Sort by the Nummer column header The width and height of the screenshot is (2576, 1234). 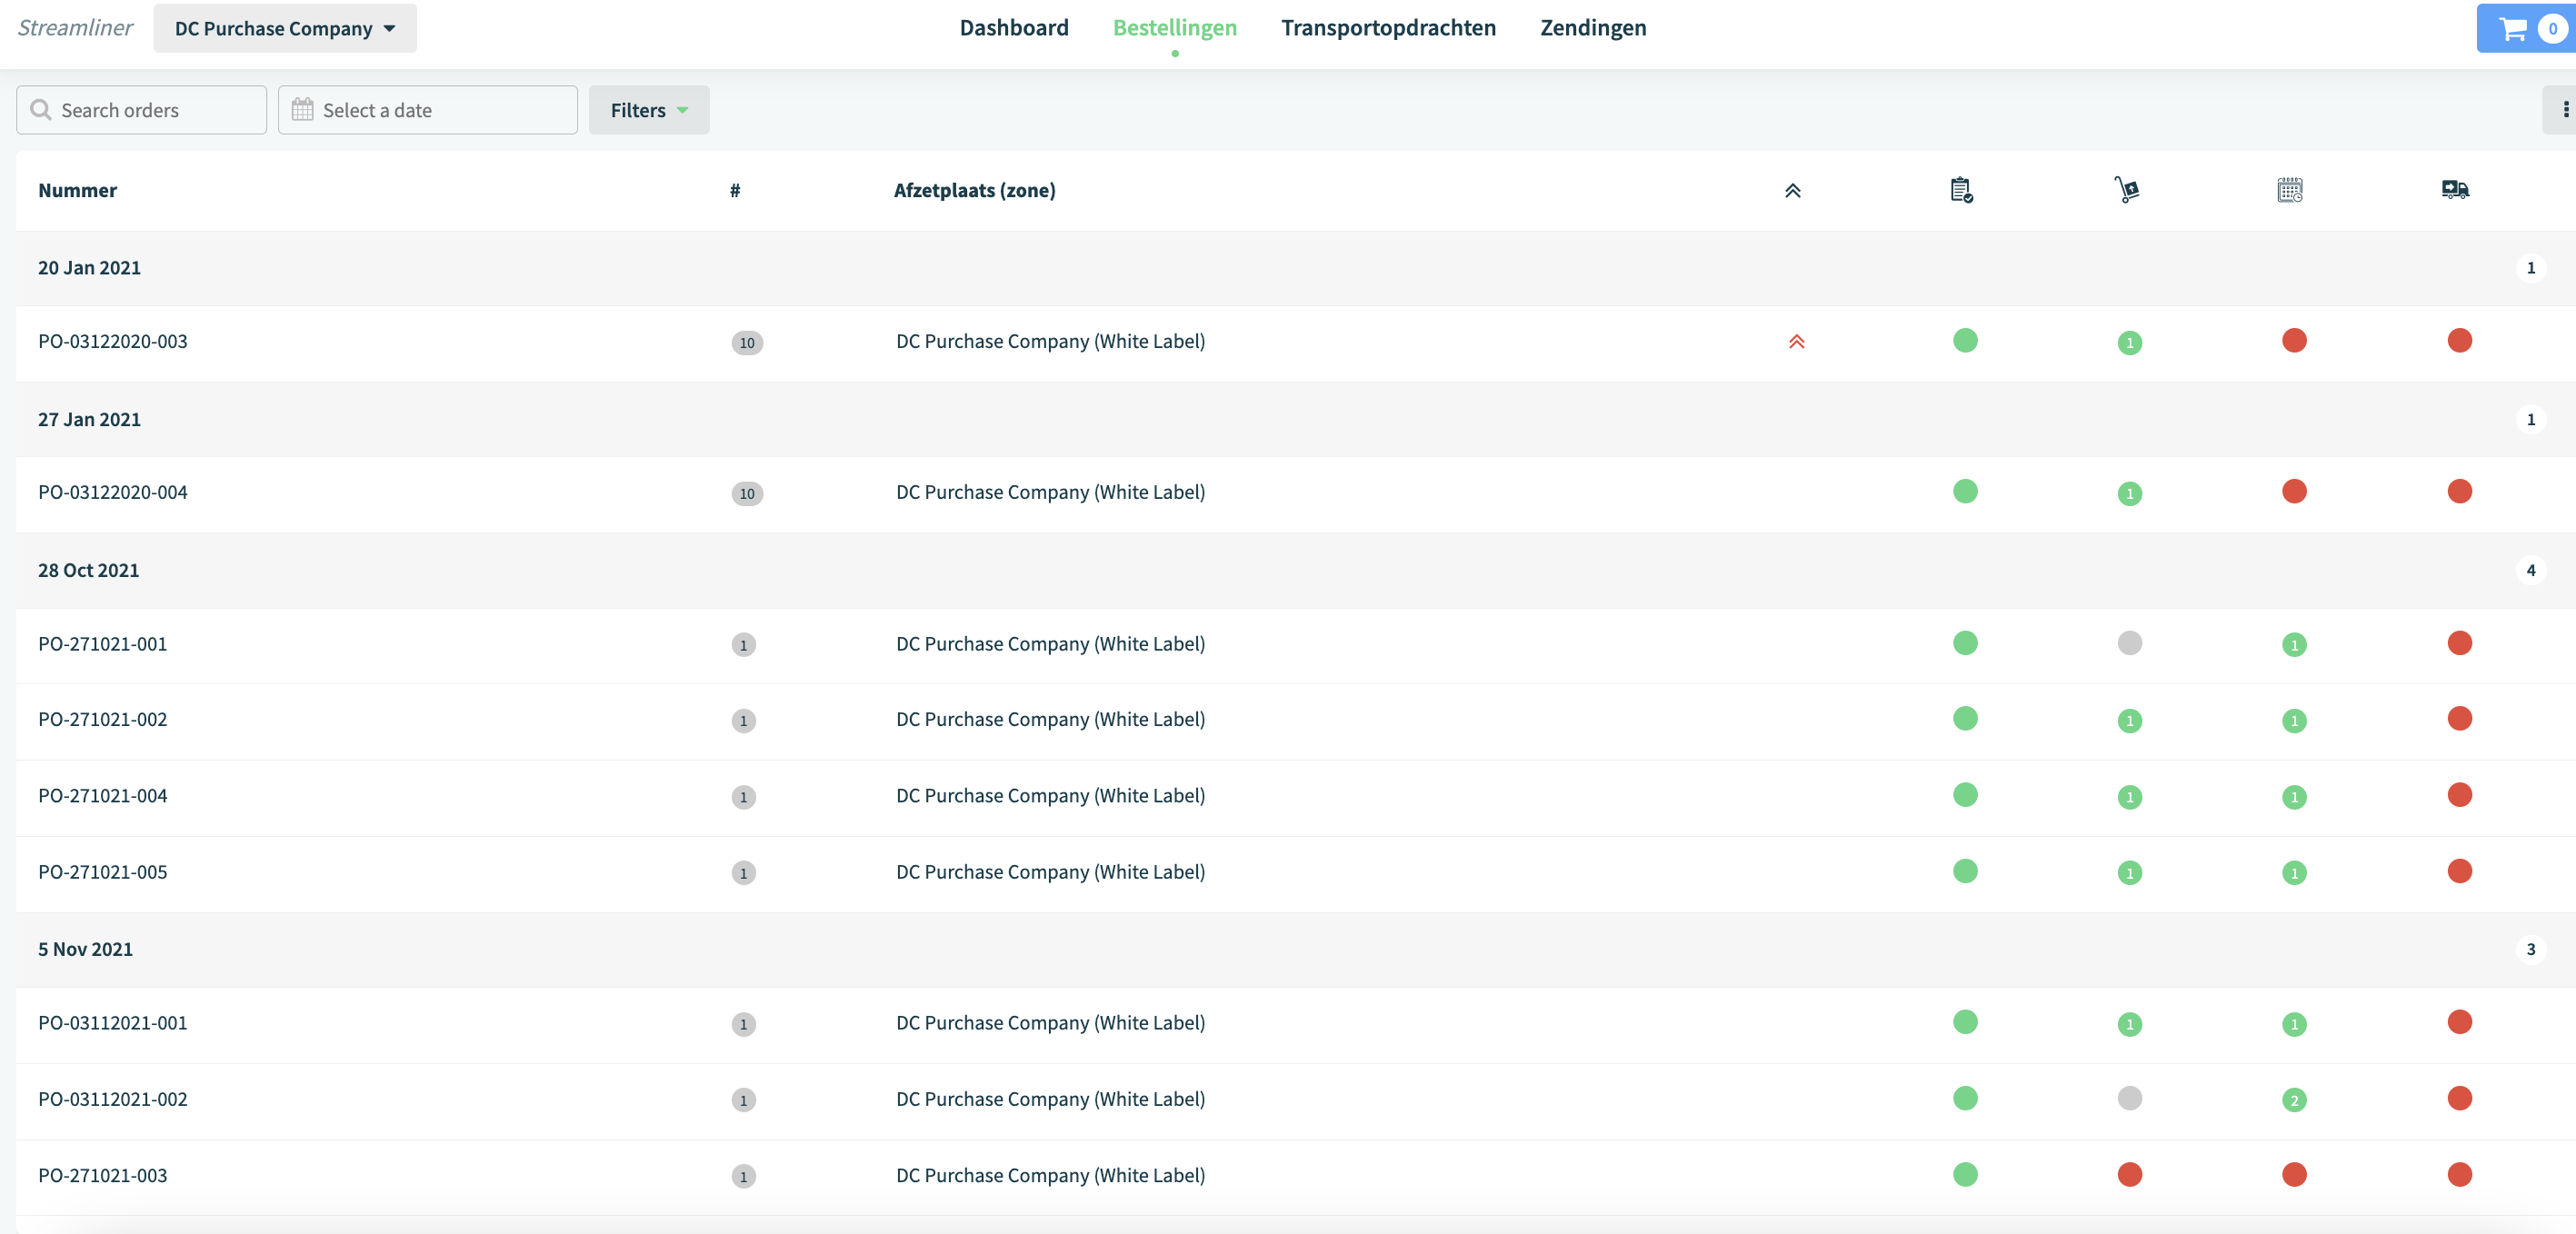click(78, 190)
